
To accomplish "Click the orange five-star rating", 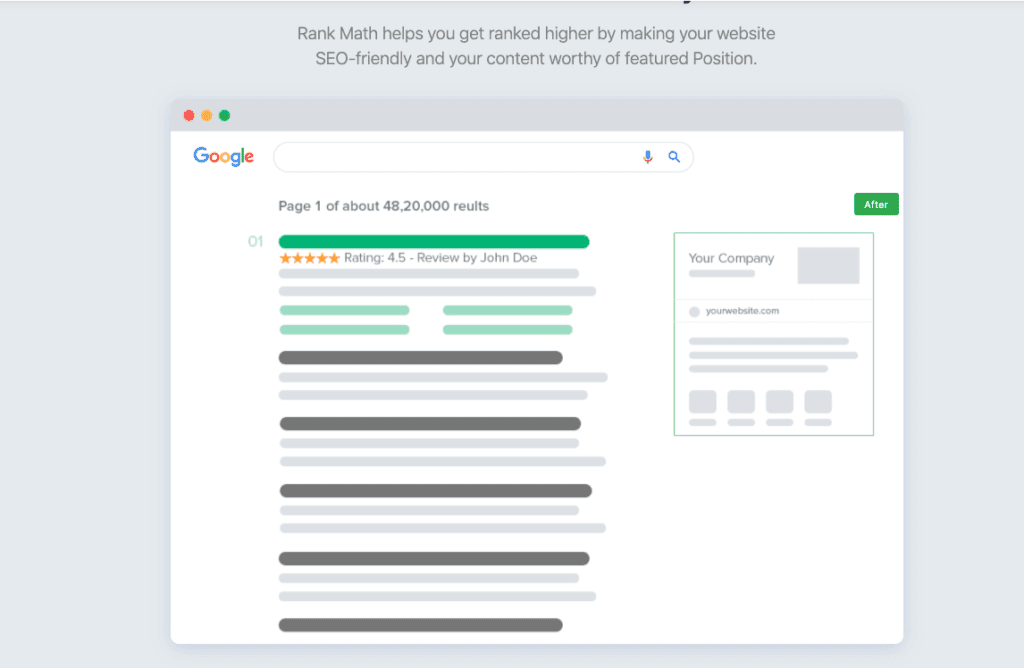I will tap(310, 258).
